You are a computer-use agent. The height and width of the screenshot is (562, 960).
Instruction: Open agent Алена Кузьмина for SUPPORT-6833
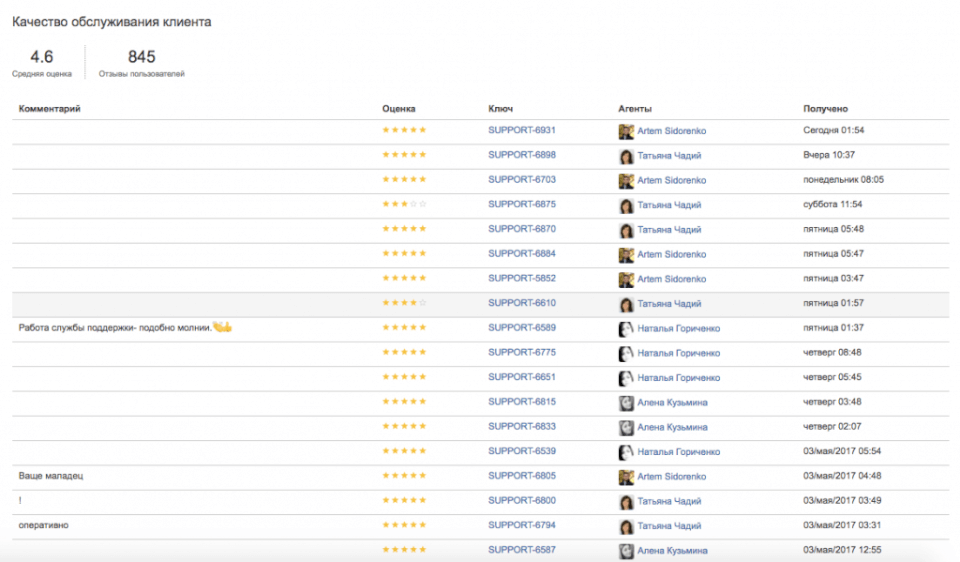672,427
